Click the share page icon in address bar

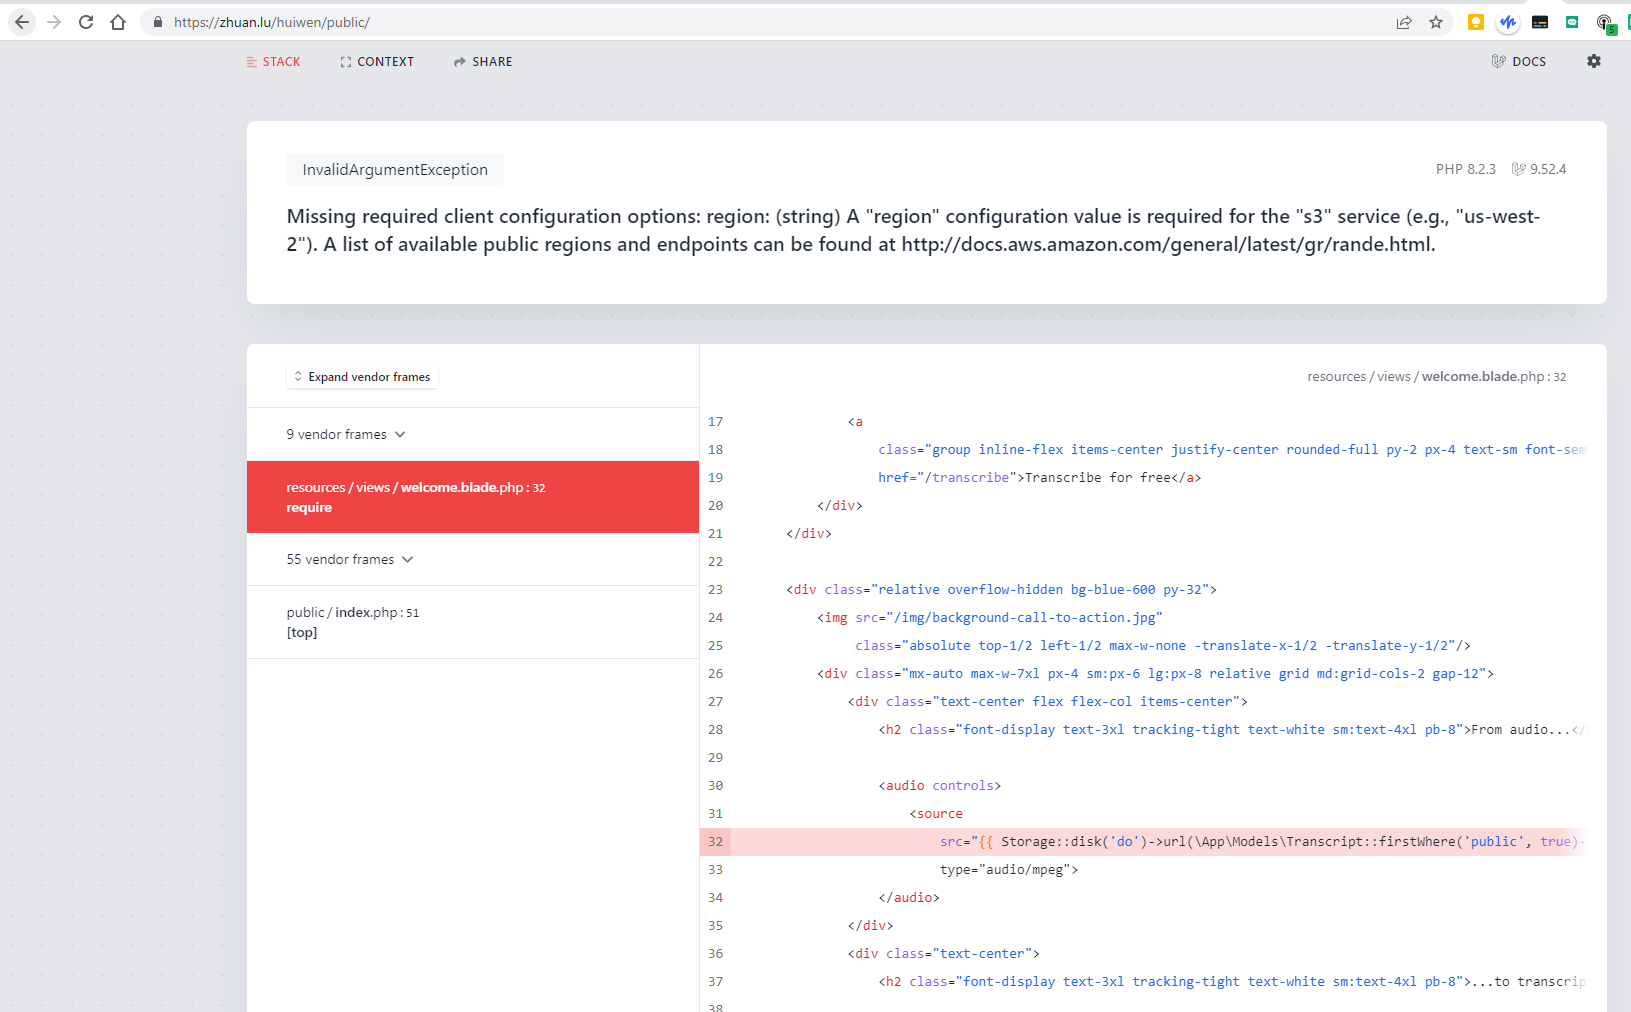pyautogui.click(x=1404, y=22)
